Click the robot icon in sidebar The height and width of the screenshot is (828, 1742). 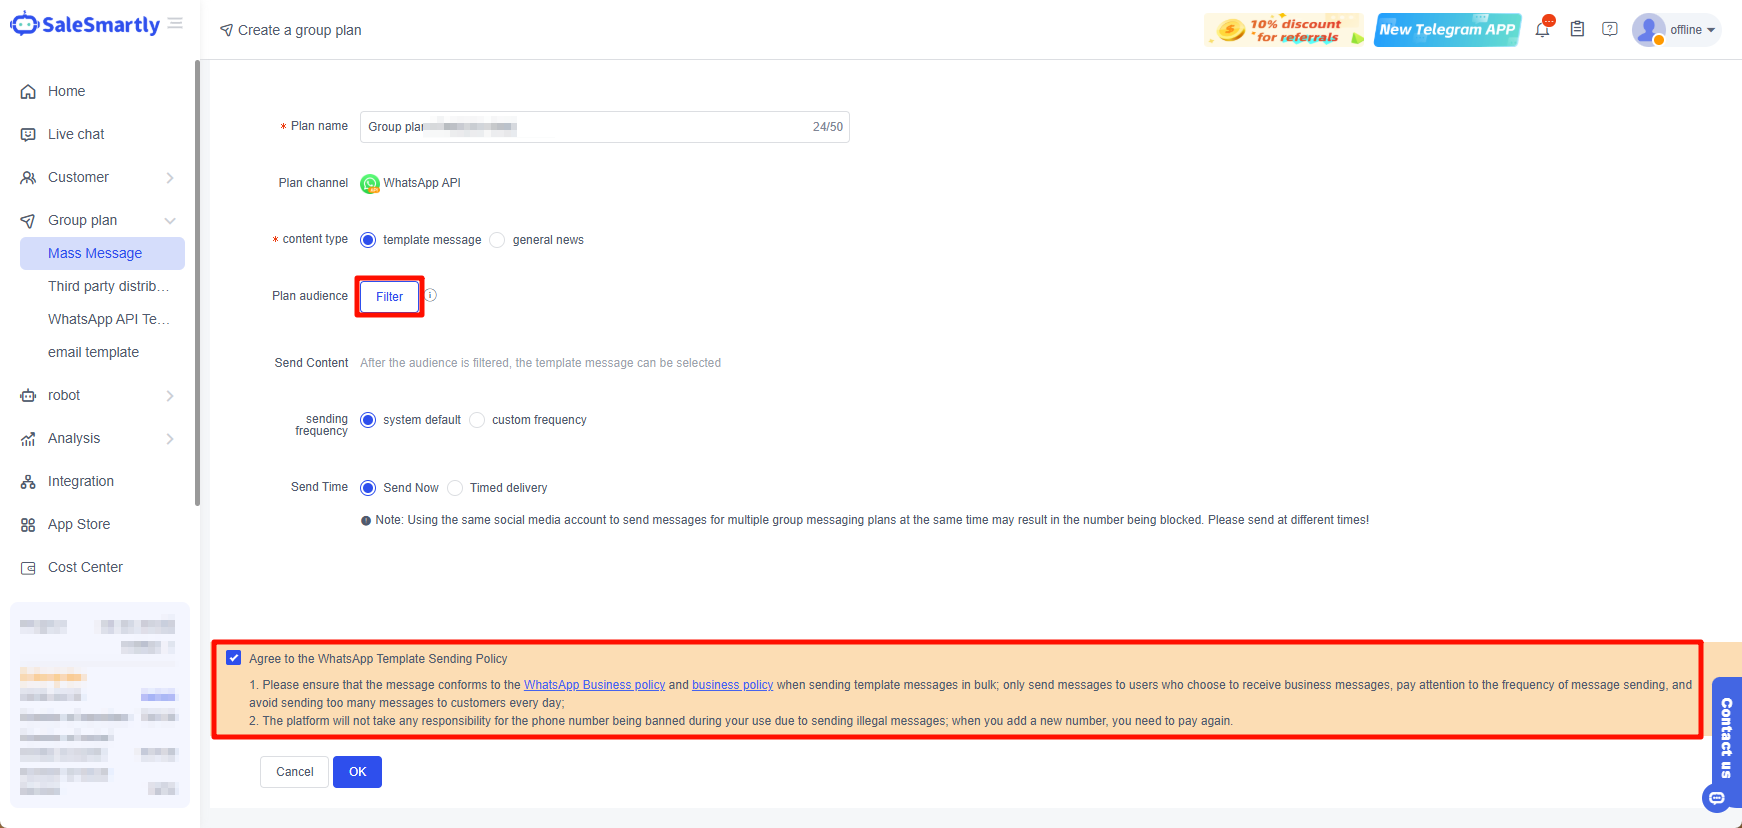pyautogui.click(x=28, y=396)
